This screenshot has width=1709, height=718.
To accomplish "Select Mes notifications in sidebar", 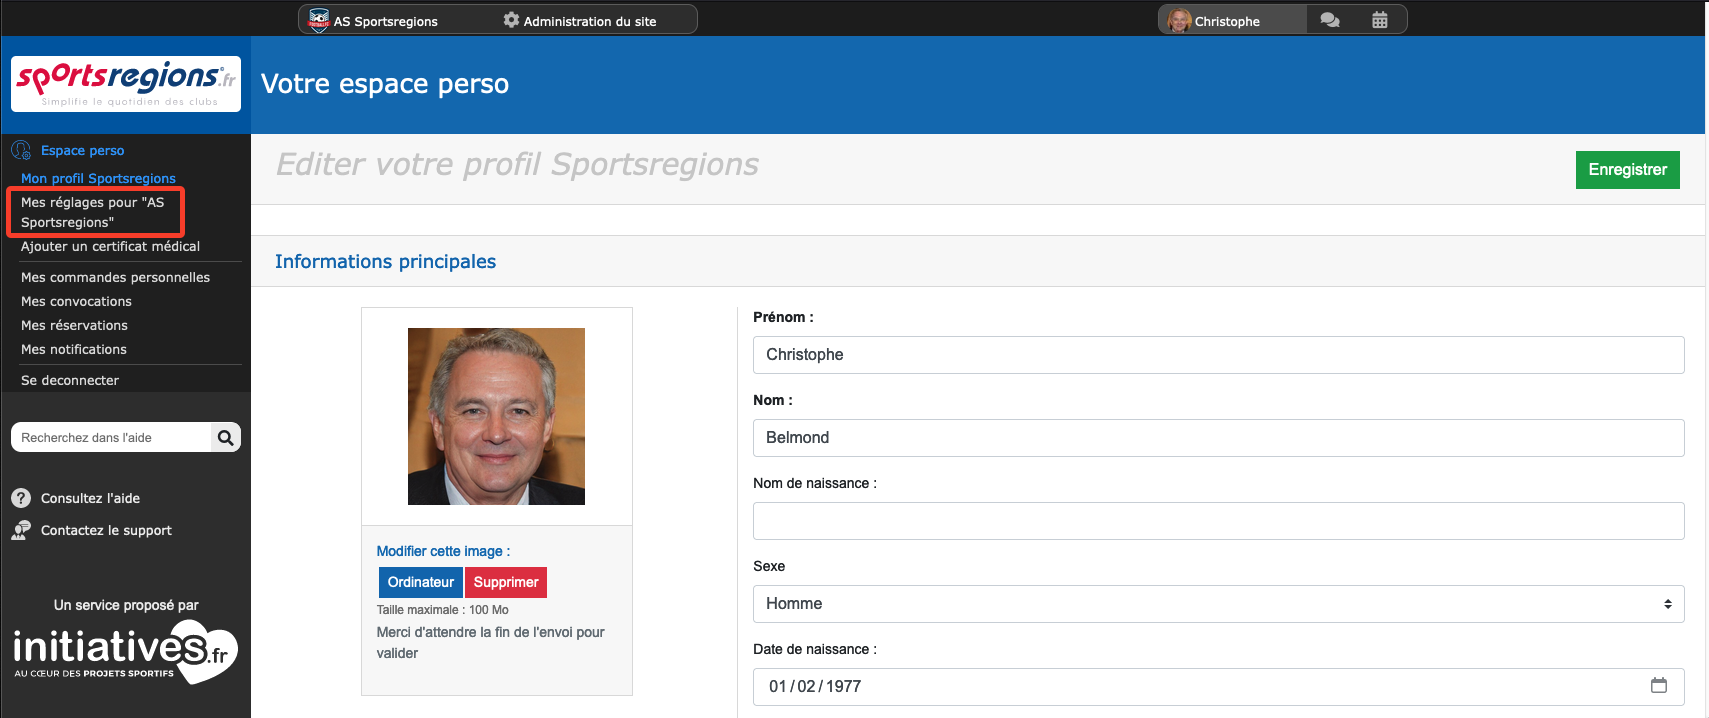I will 74,349.
